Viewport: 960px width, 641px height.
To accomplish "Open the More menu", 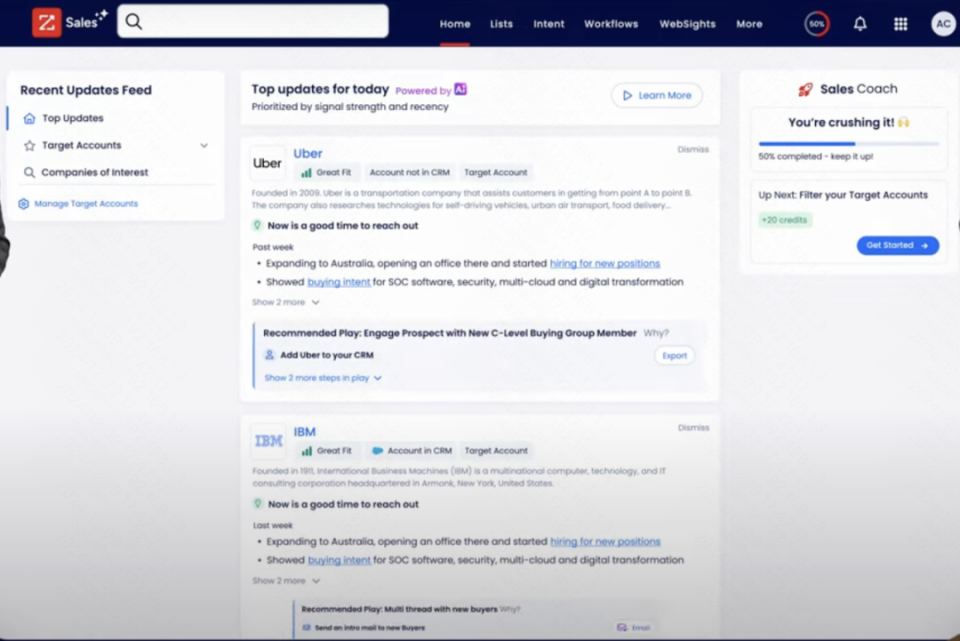I will tap(749, 24).
